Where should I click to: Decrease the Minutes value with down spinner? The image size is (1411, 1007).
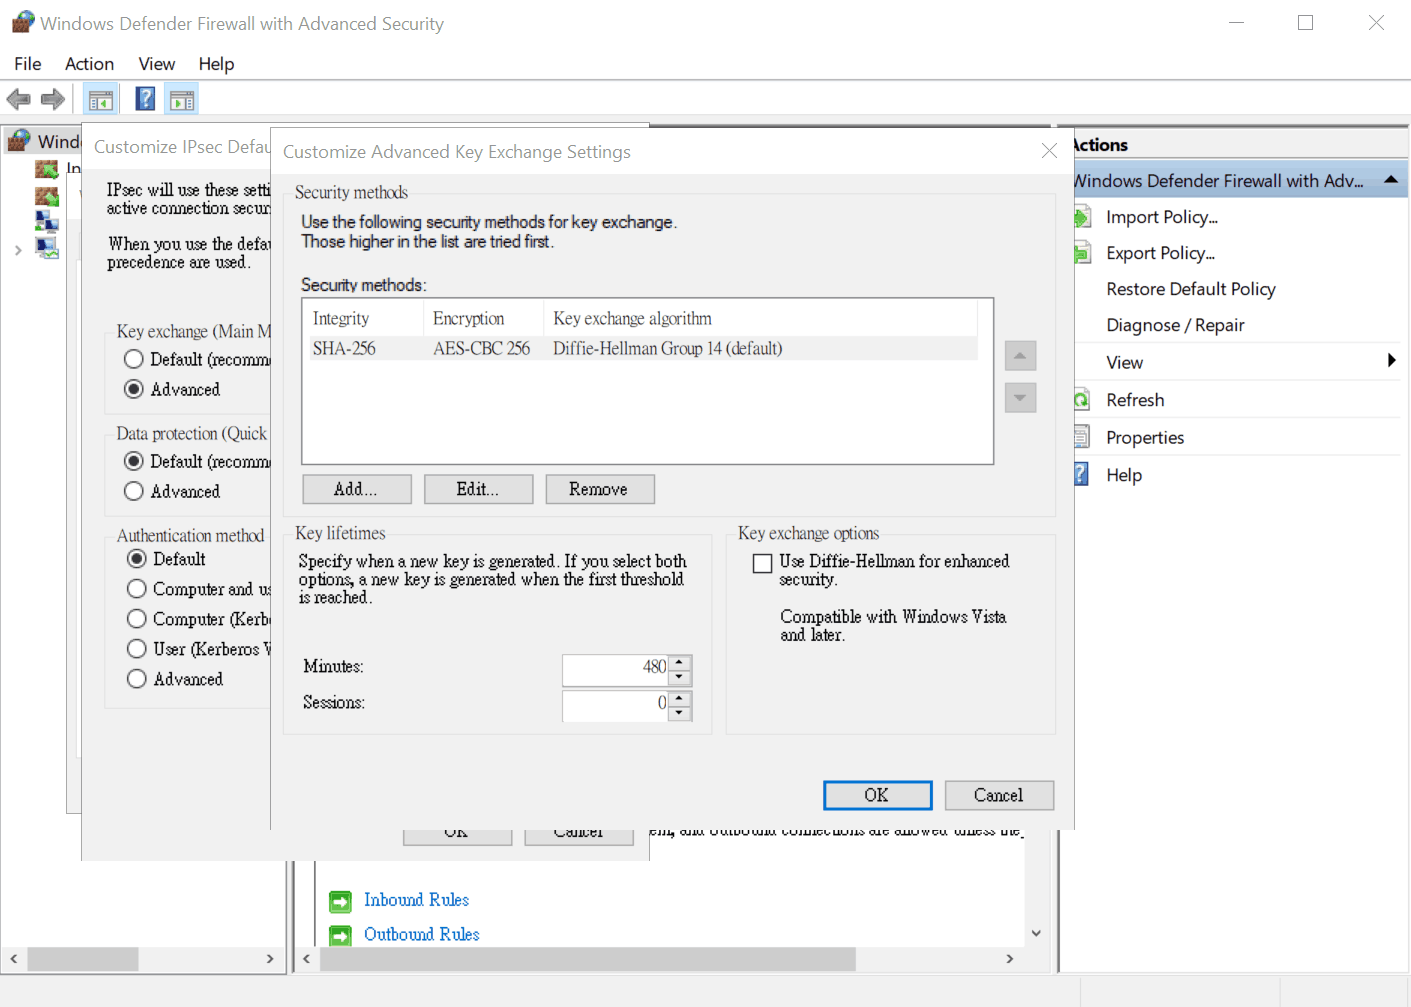coord(680,676)
